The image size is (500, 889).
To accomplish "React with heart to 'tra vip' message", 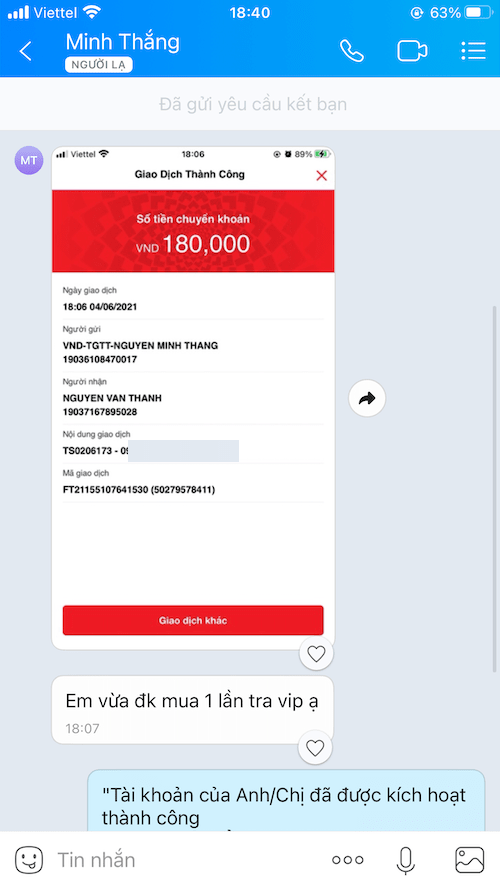I will (x=315, y=748).
